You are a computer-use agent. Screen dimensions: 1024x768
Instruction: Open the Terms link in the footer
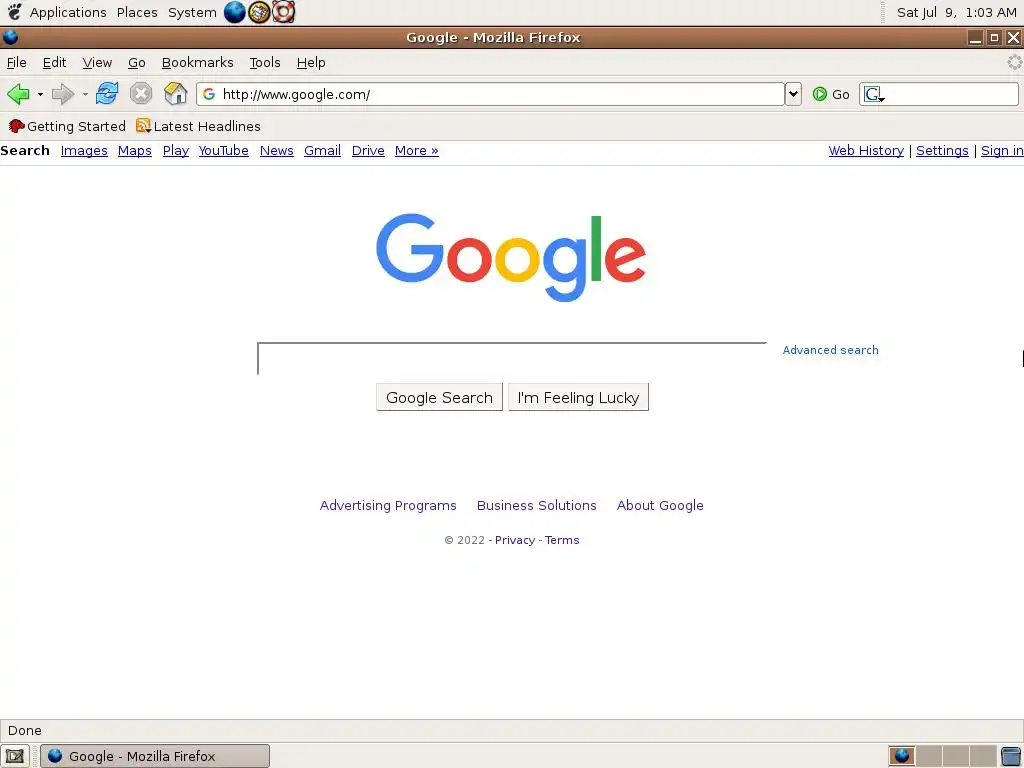pyautogui.click(x=562, y=540)
